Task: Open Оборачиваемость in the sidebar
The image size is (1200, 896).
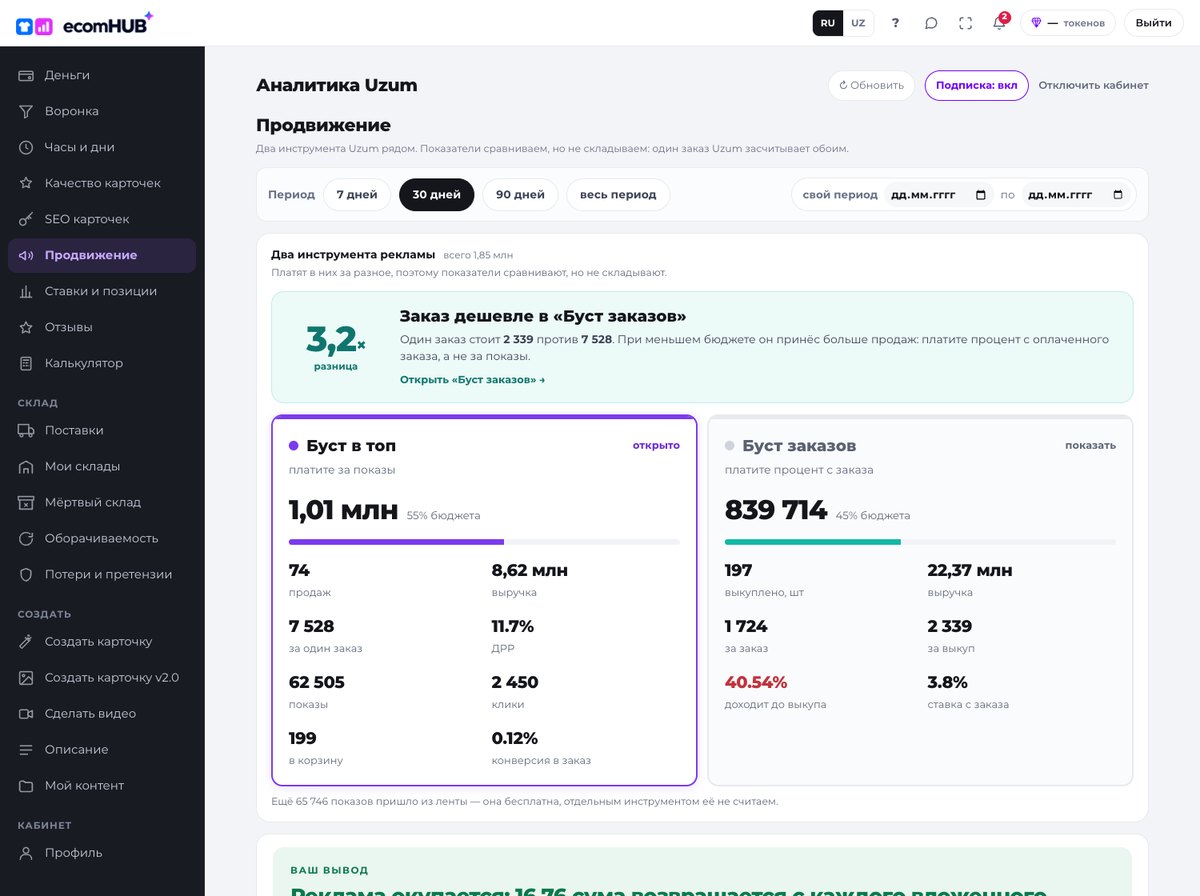Action: coord(102,538)
